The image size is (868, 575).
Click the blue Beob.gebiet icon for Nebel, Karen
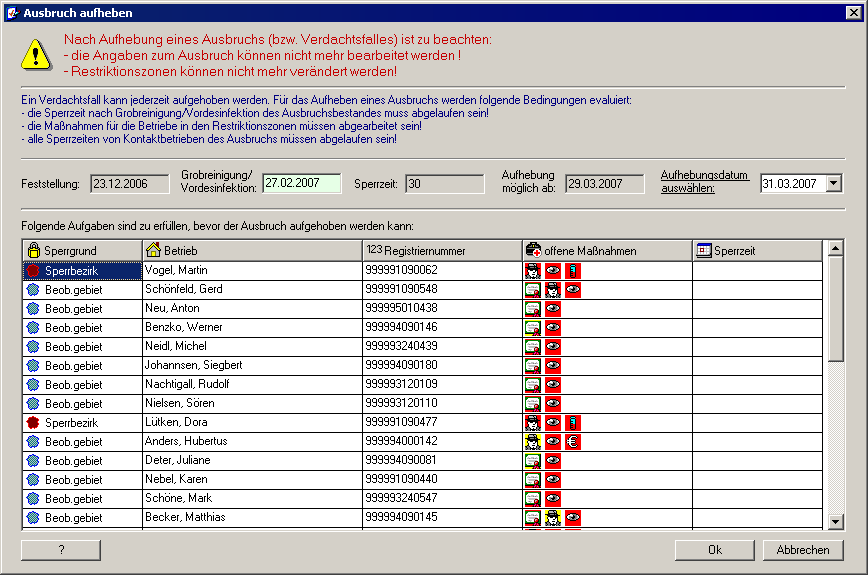pos(33,480)
